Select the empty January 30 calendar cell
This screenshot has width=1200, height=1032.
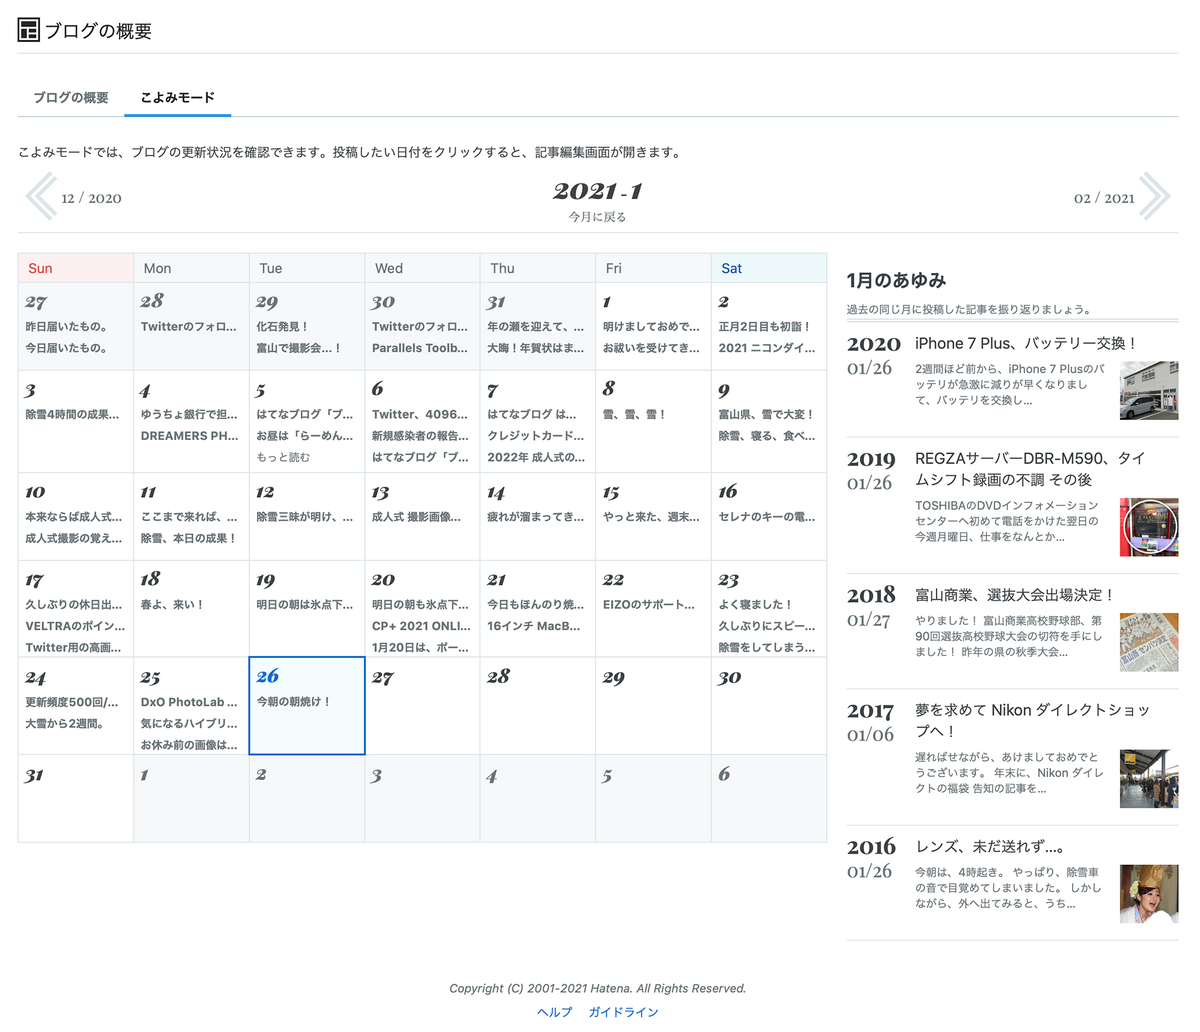click(769, 706)
